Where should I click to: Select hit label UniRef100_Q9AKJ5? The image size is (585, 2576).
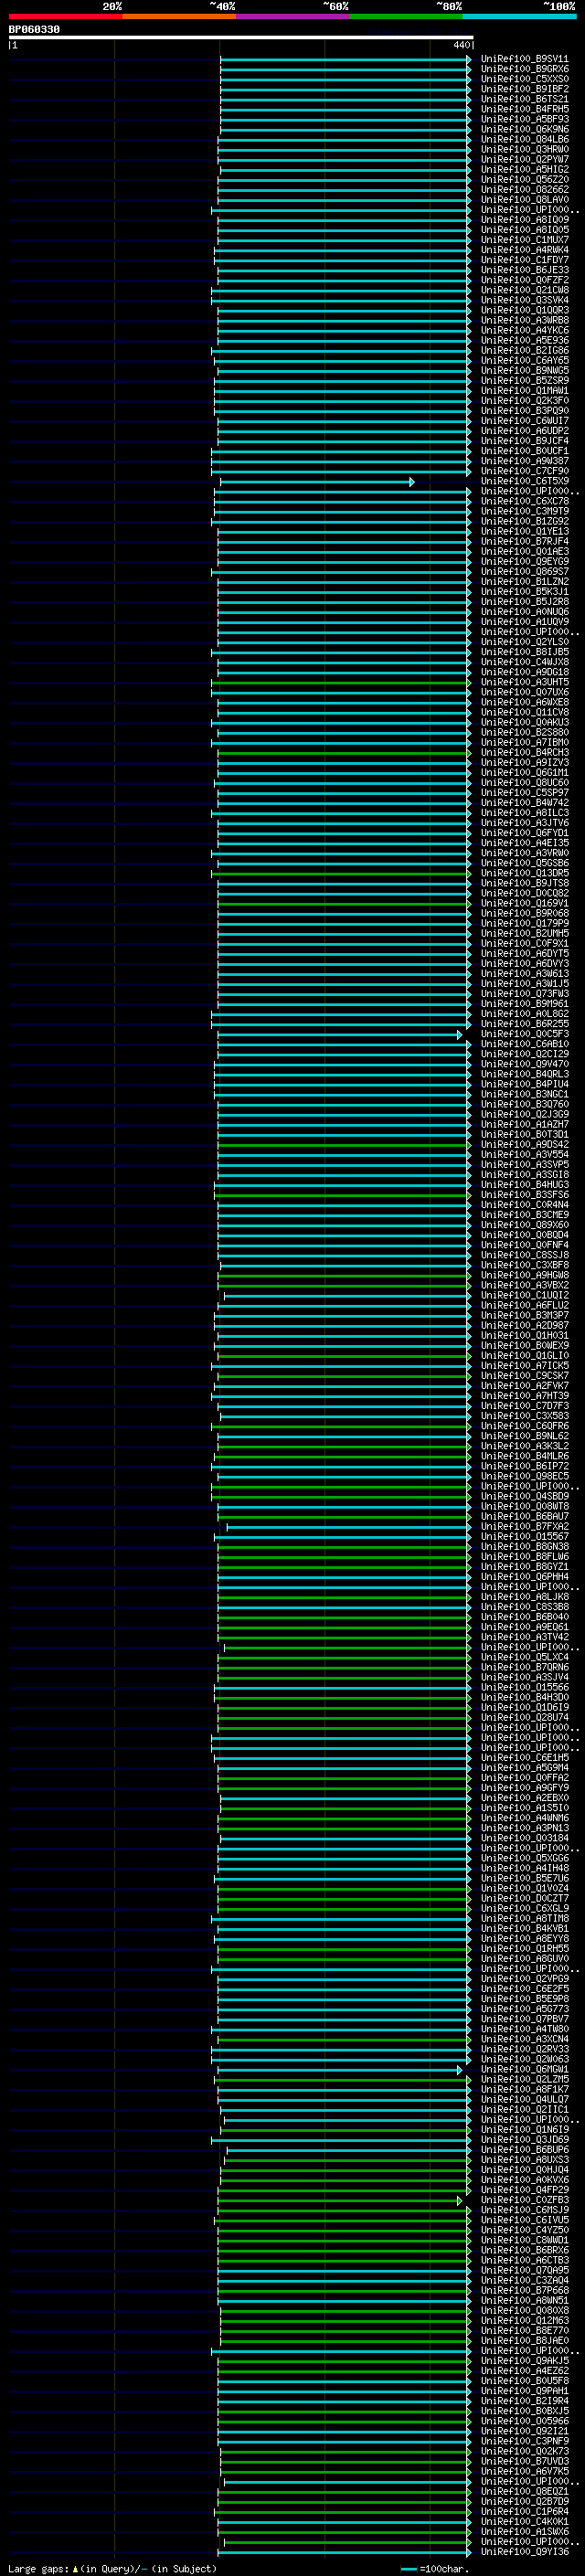coord(525,2361)
